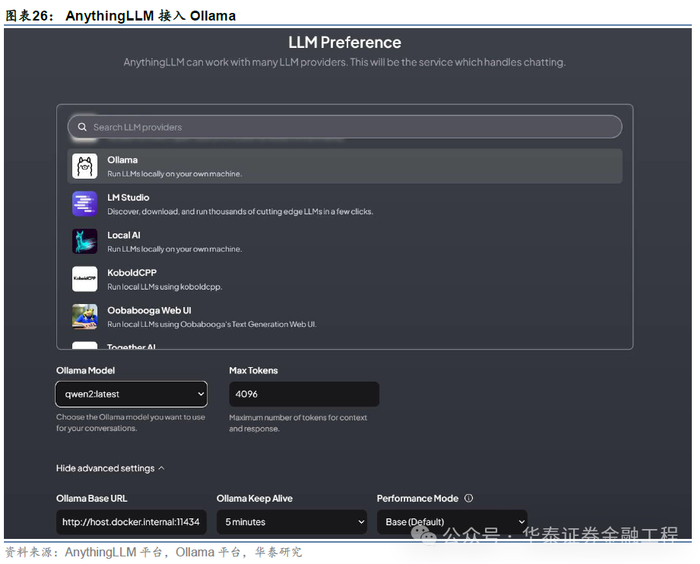This screenshot has height=564, width=700.
Task: Click the Ollama Model label
Action: [86, 370]
